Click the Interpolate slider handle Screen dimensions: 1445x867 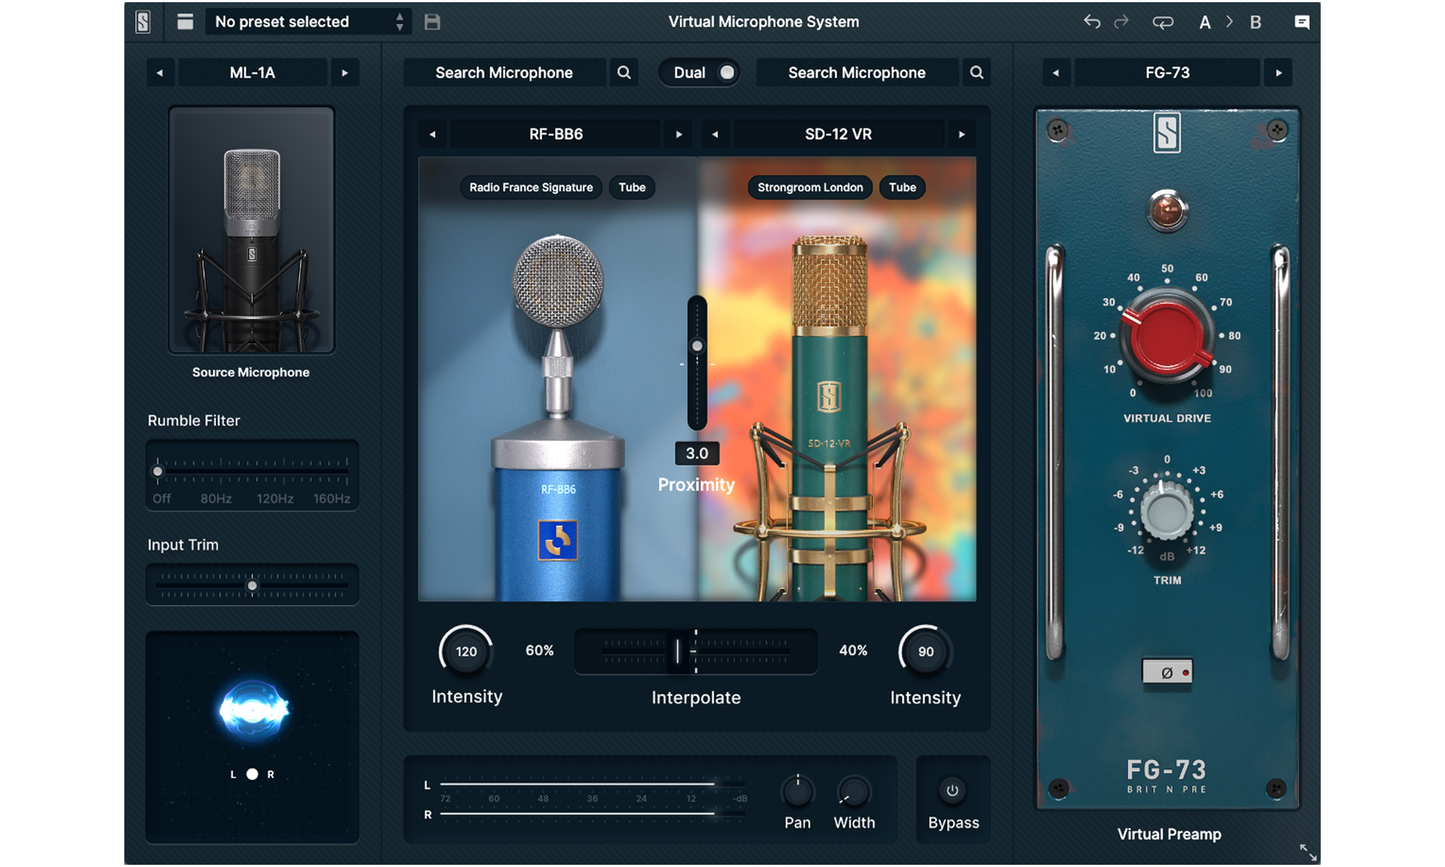tap(678, 652)
